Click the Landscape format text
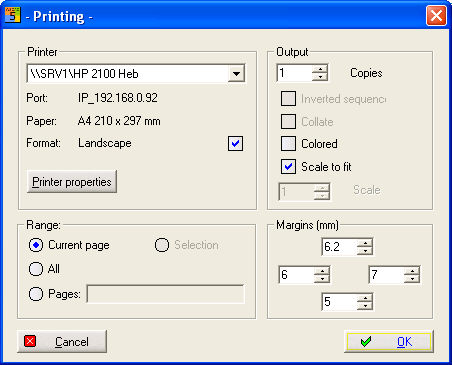 (105, 143)
